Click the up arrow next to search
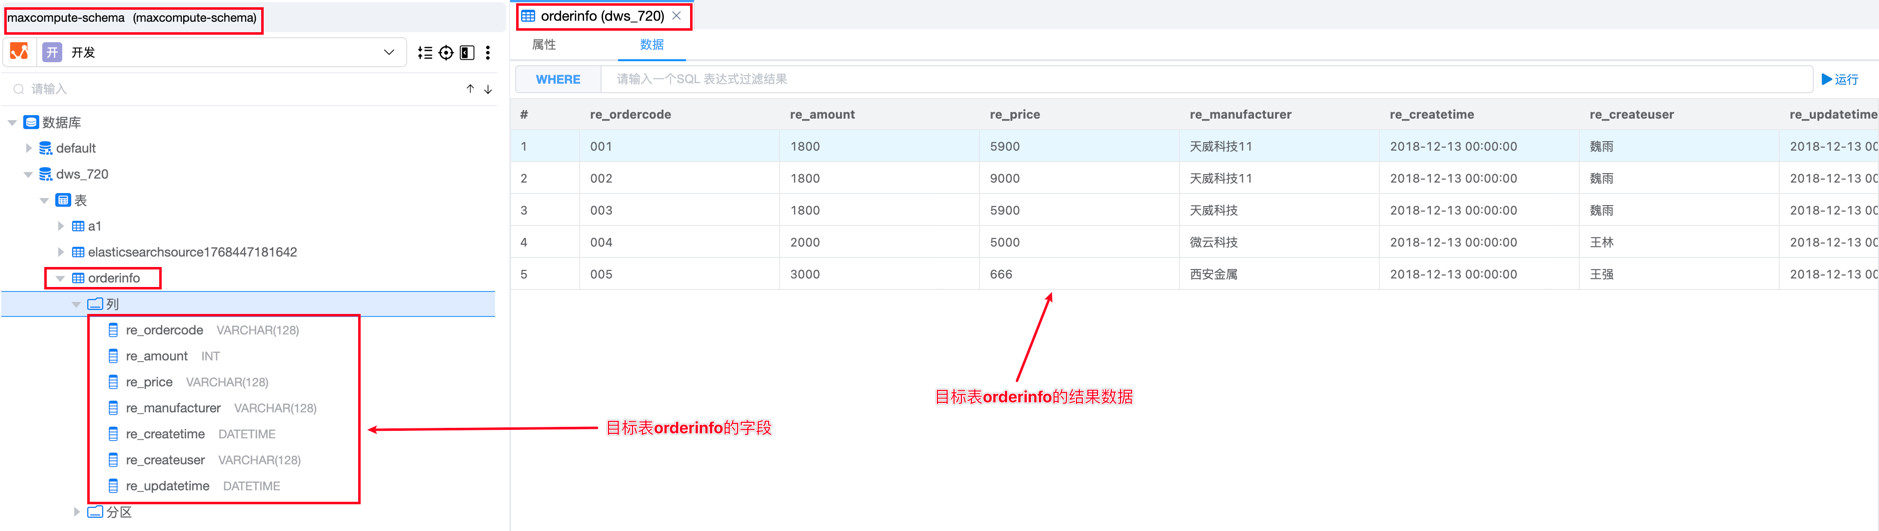The width and height of the screenshot is (1879, 531). pyautogui.click(x=470, y=89)
